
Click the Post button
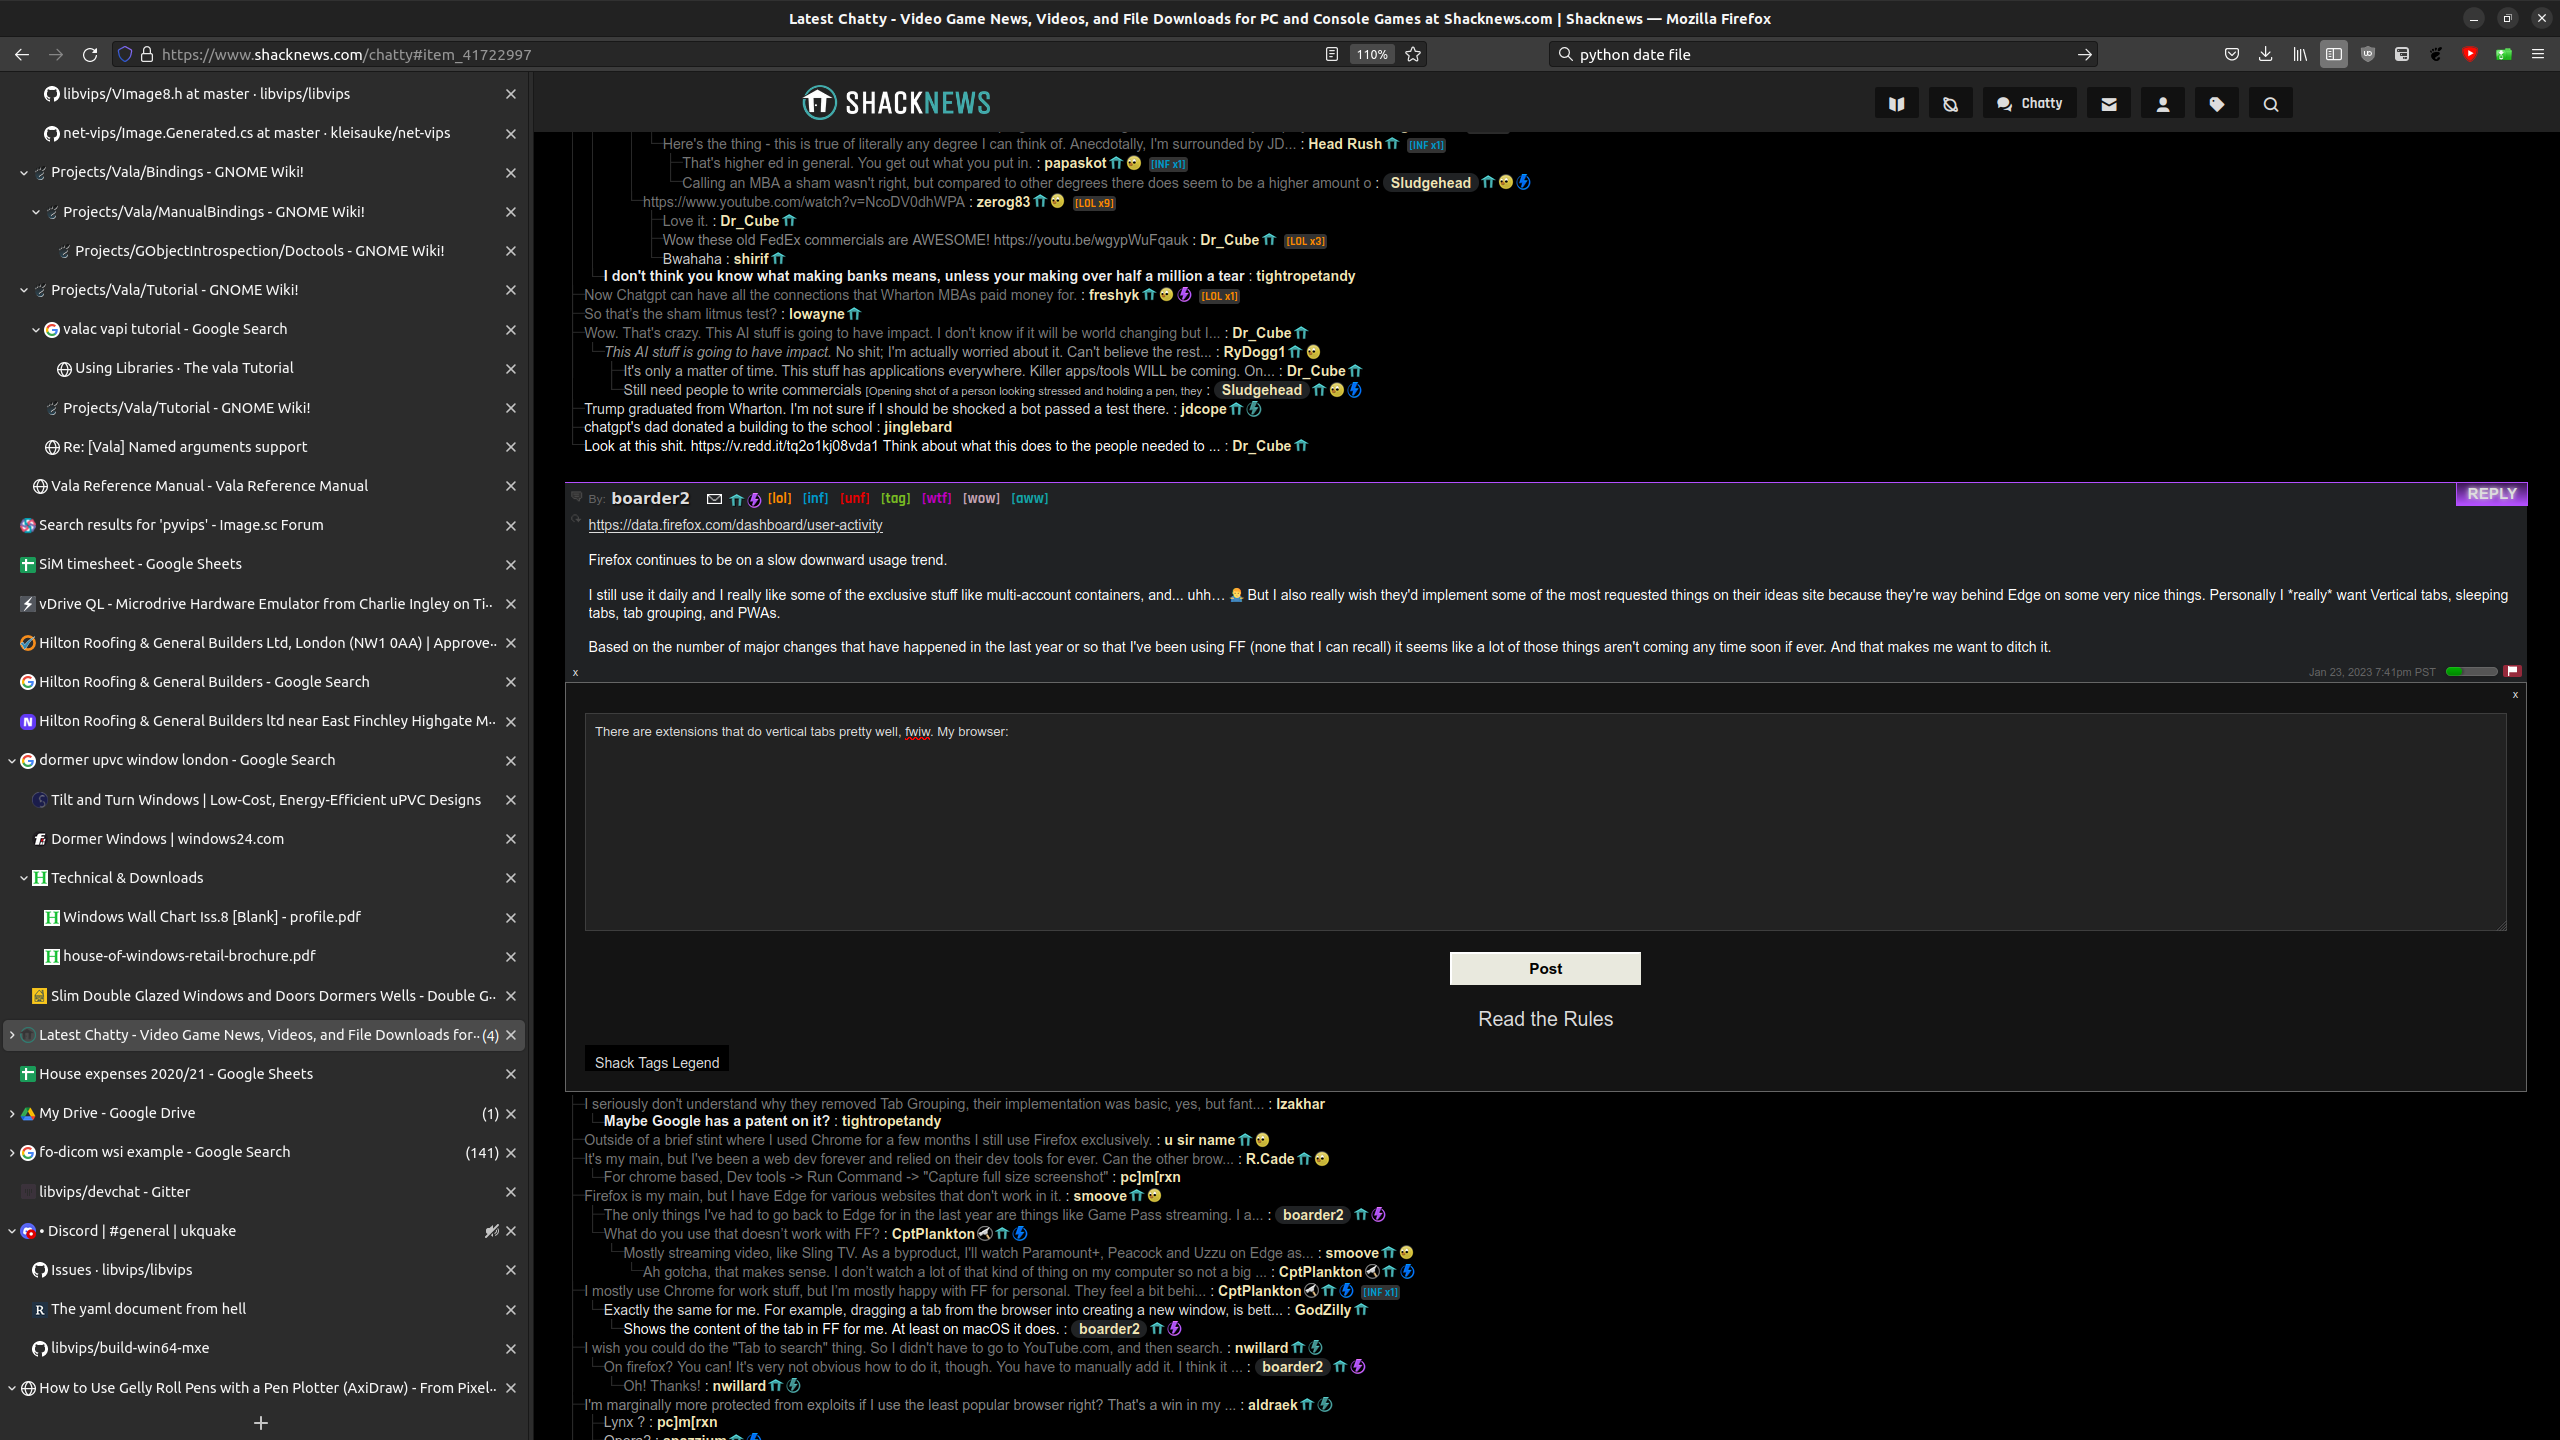point(1545,968)
